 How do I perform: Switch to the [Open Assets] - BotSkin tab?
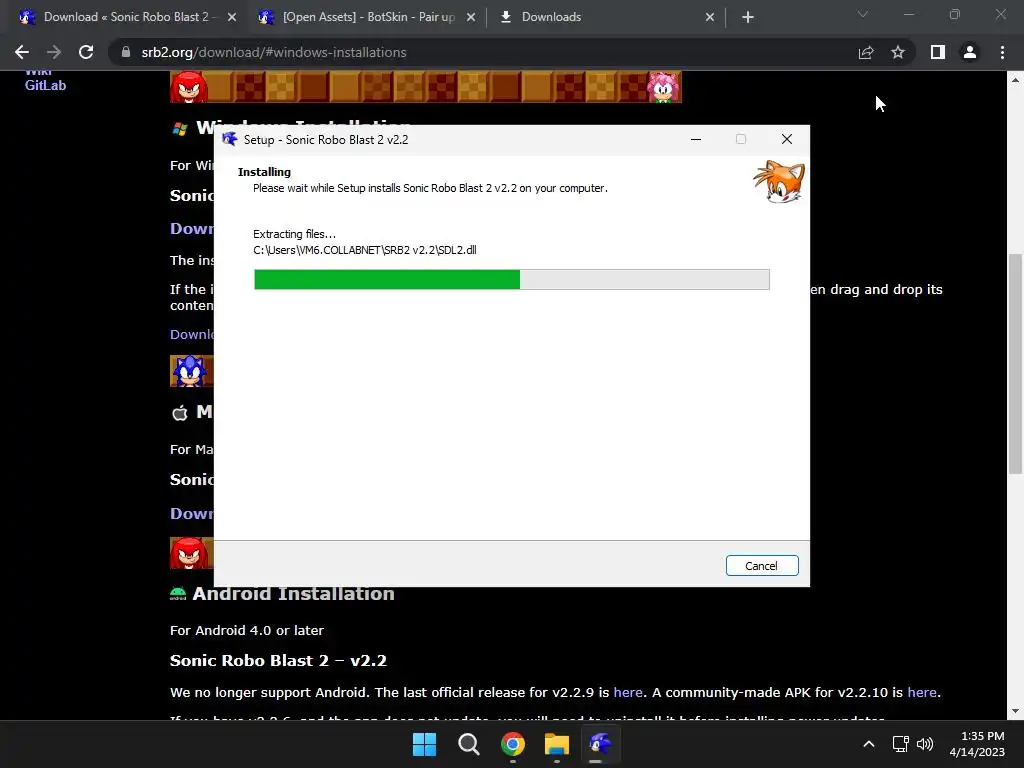click(367, 17)
